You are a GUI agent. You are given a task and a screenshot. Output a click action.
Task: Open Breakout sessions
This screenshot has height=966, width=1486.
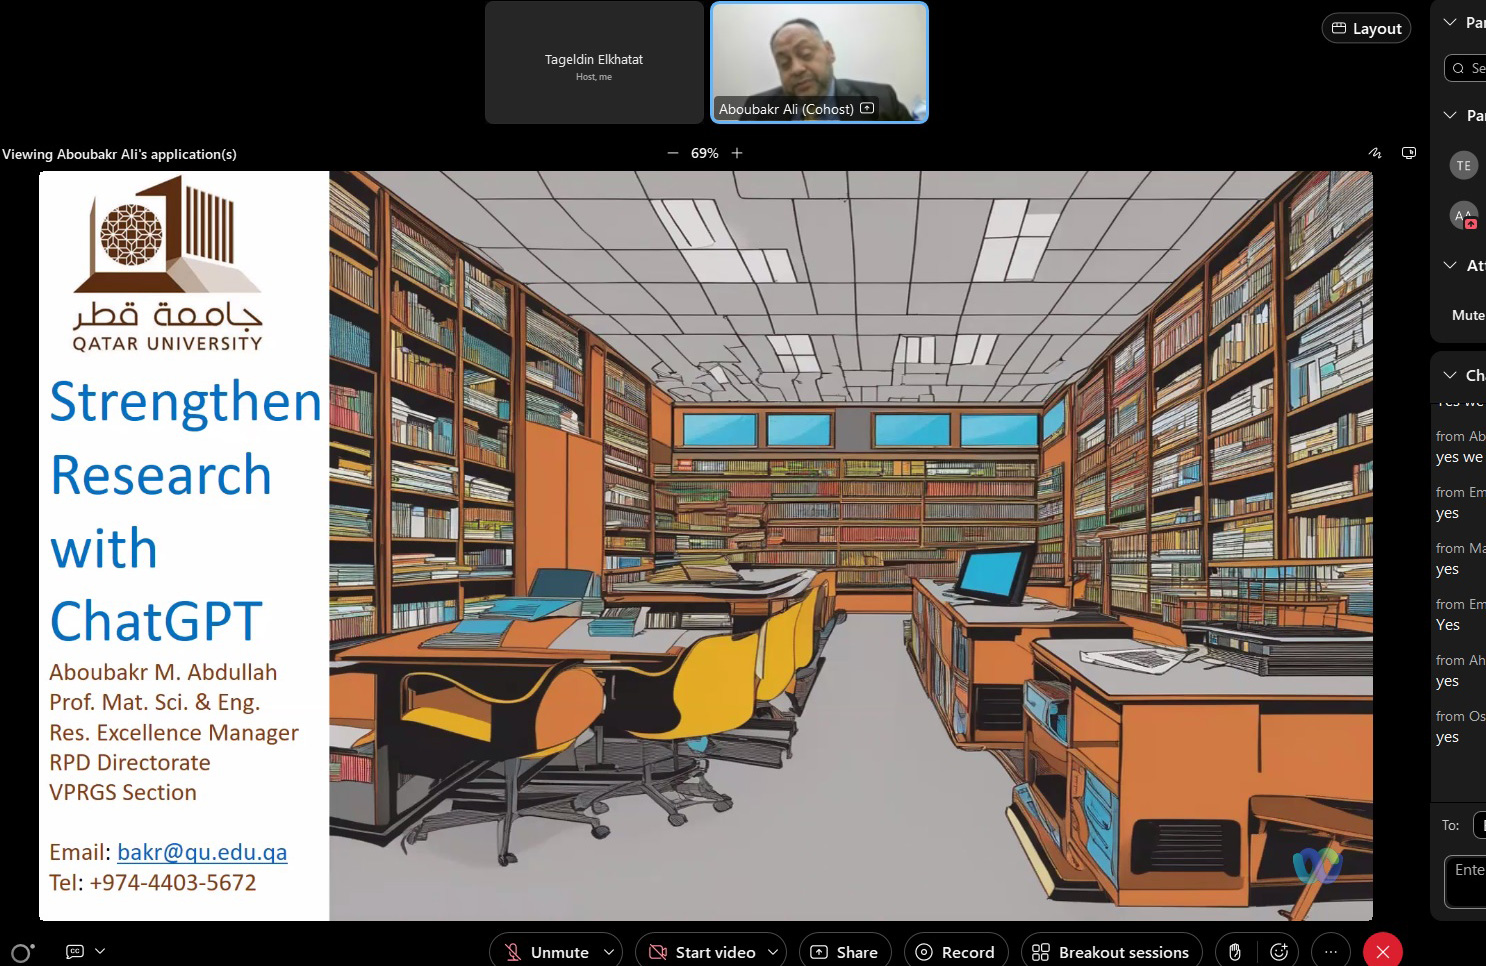pyautogui.click(x=1111, y=952)
